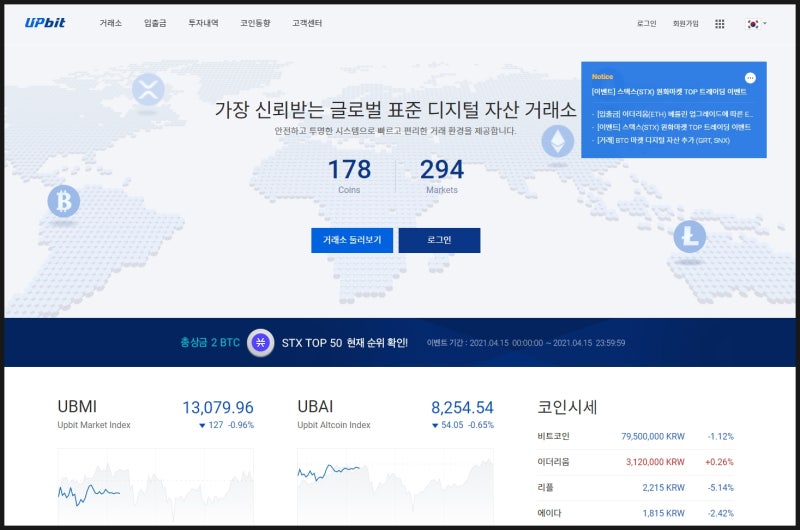Open the 고객센터 menu
Screen dimensions: 800x530
tap(307, 23)
